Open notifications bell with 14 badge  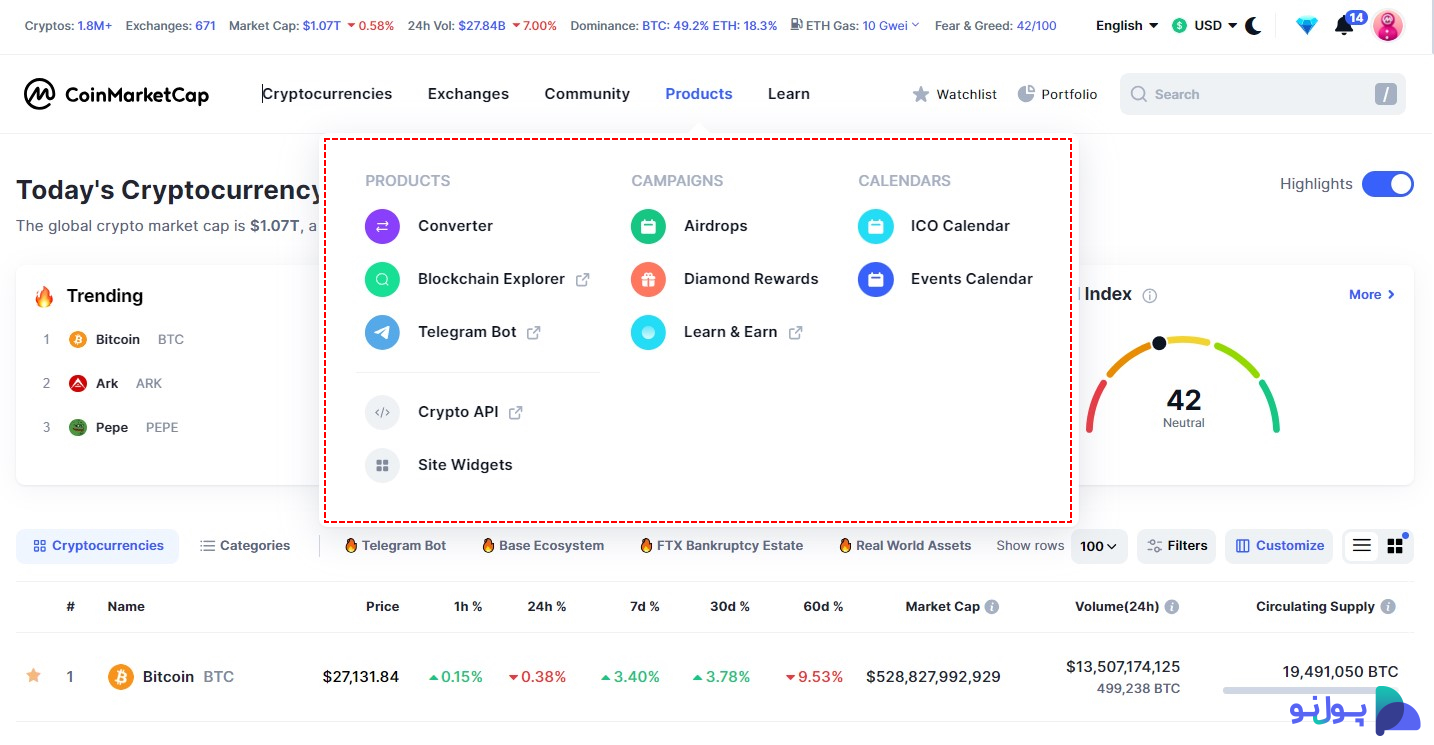coord(1346,24)
